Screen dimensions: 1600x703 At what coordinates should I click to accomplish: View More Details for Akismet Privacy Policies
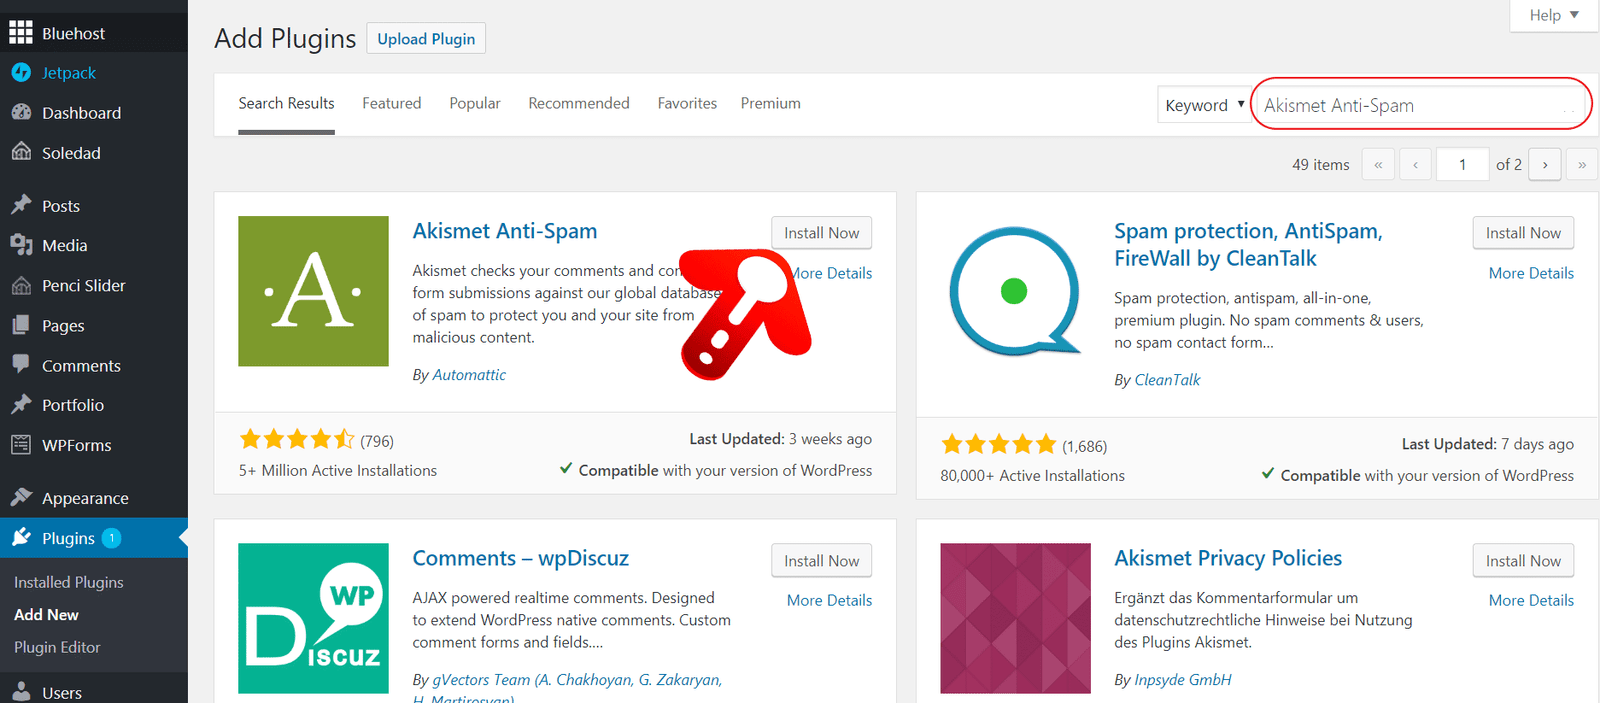point(1531,600)
